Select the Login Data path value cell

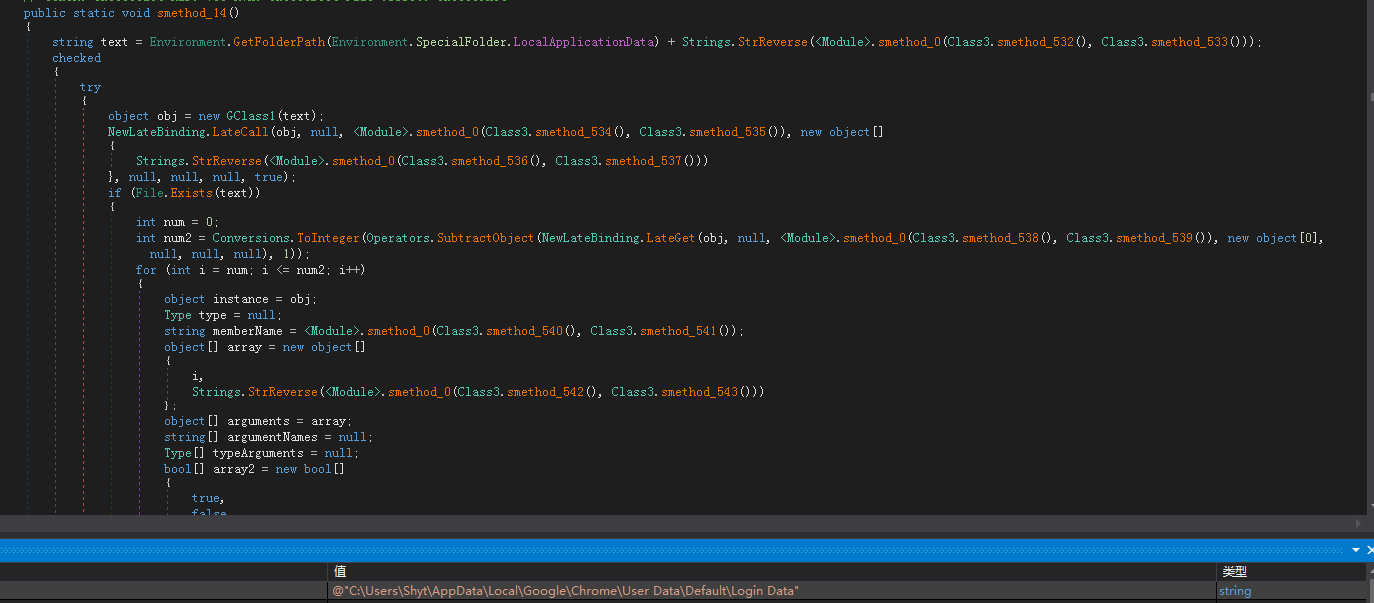click(771, 591)
